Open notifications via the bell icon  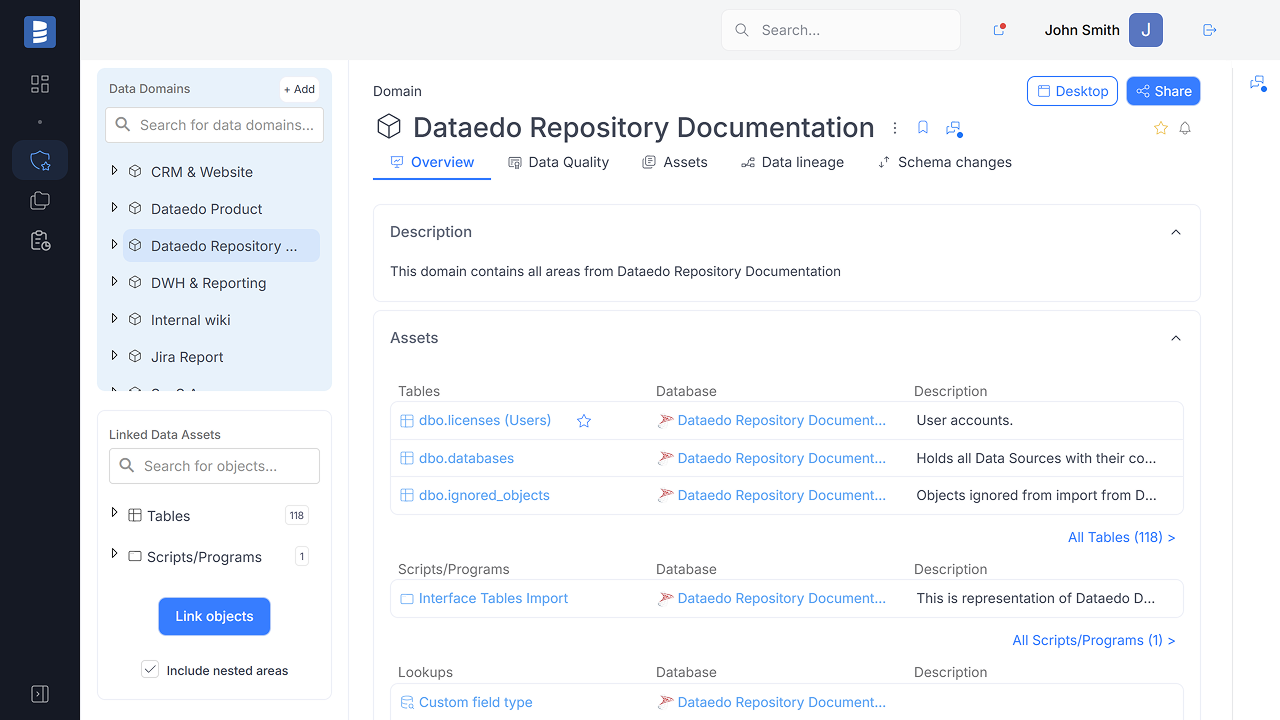tap(1186, 128)
